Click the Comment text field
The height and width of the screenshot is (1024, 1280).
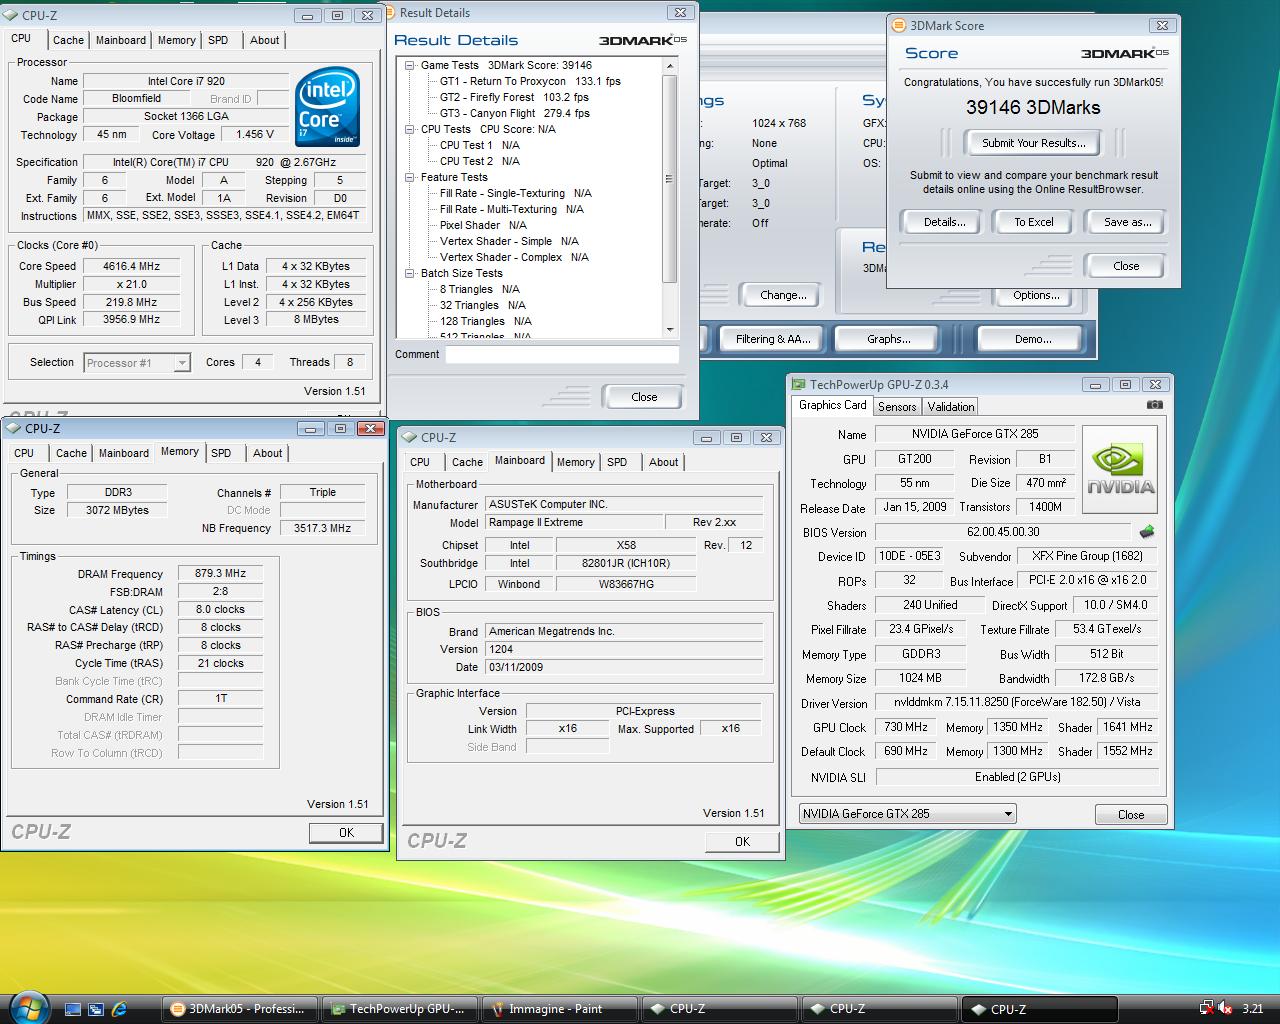tap(561, 354)
